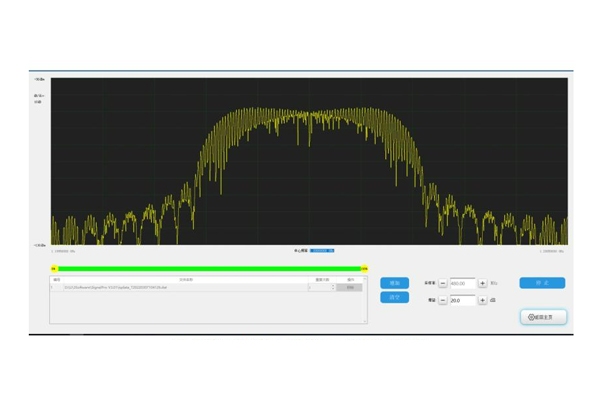
Task: Click the 文件名称 column header
Action: pos(186,280)
